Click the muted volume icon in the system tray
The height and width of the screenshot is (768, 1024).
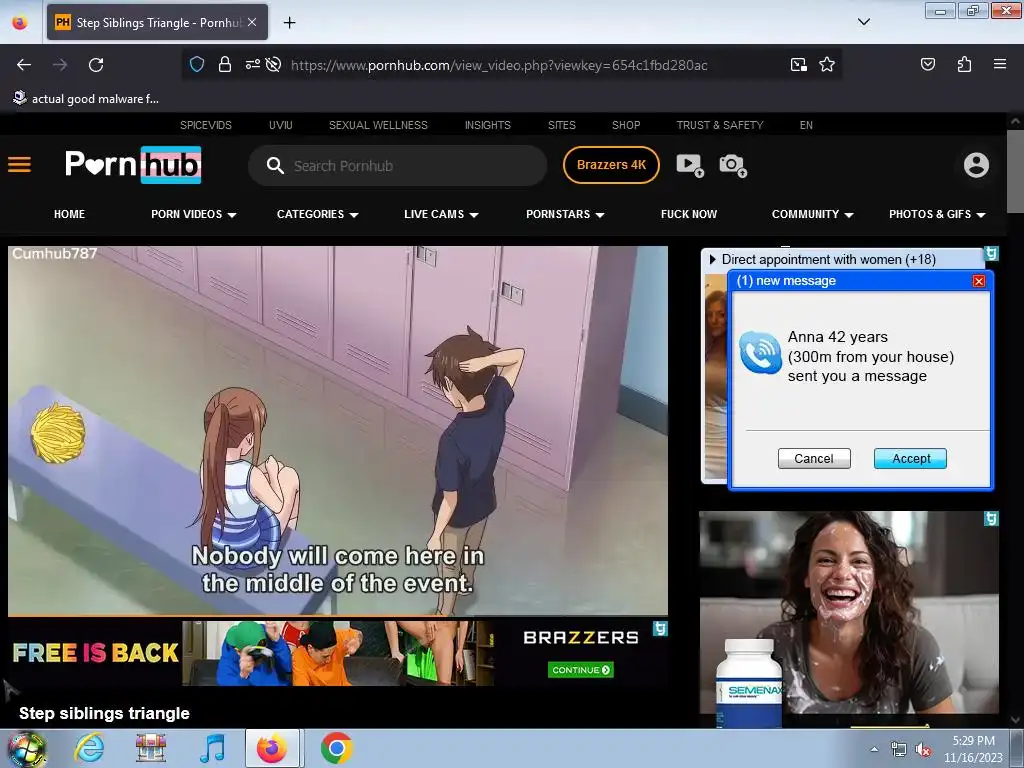(922, 750)
